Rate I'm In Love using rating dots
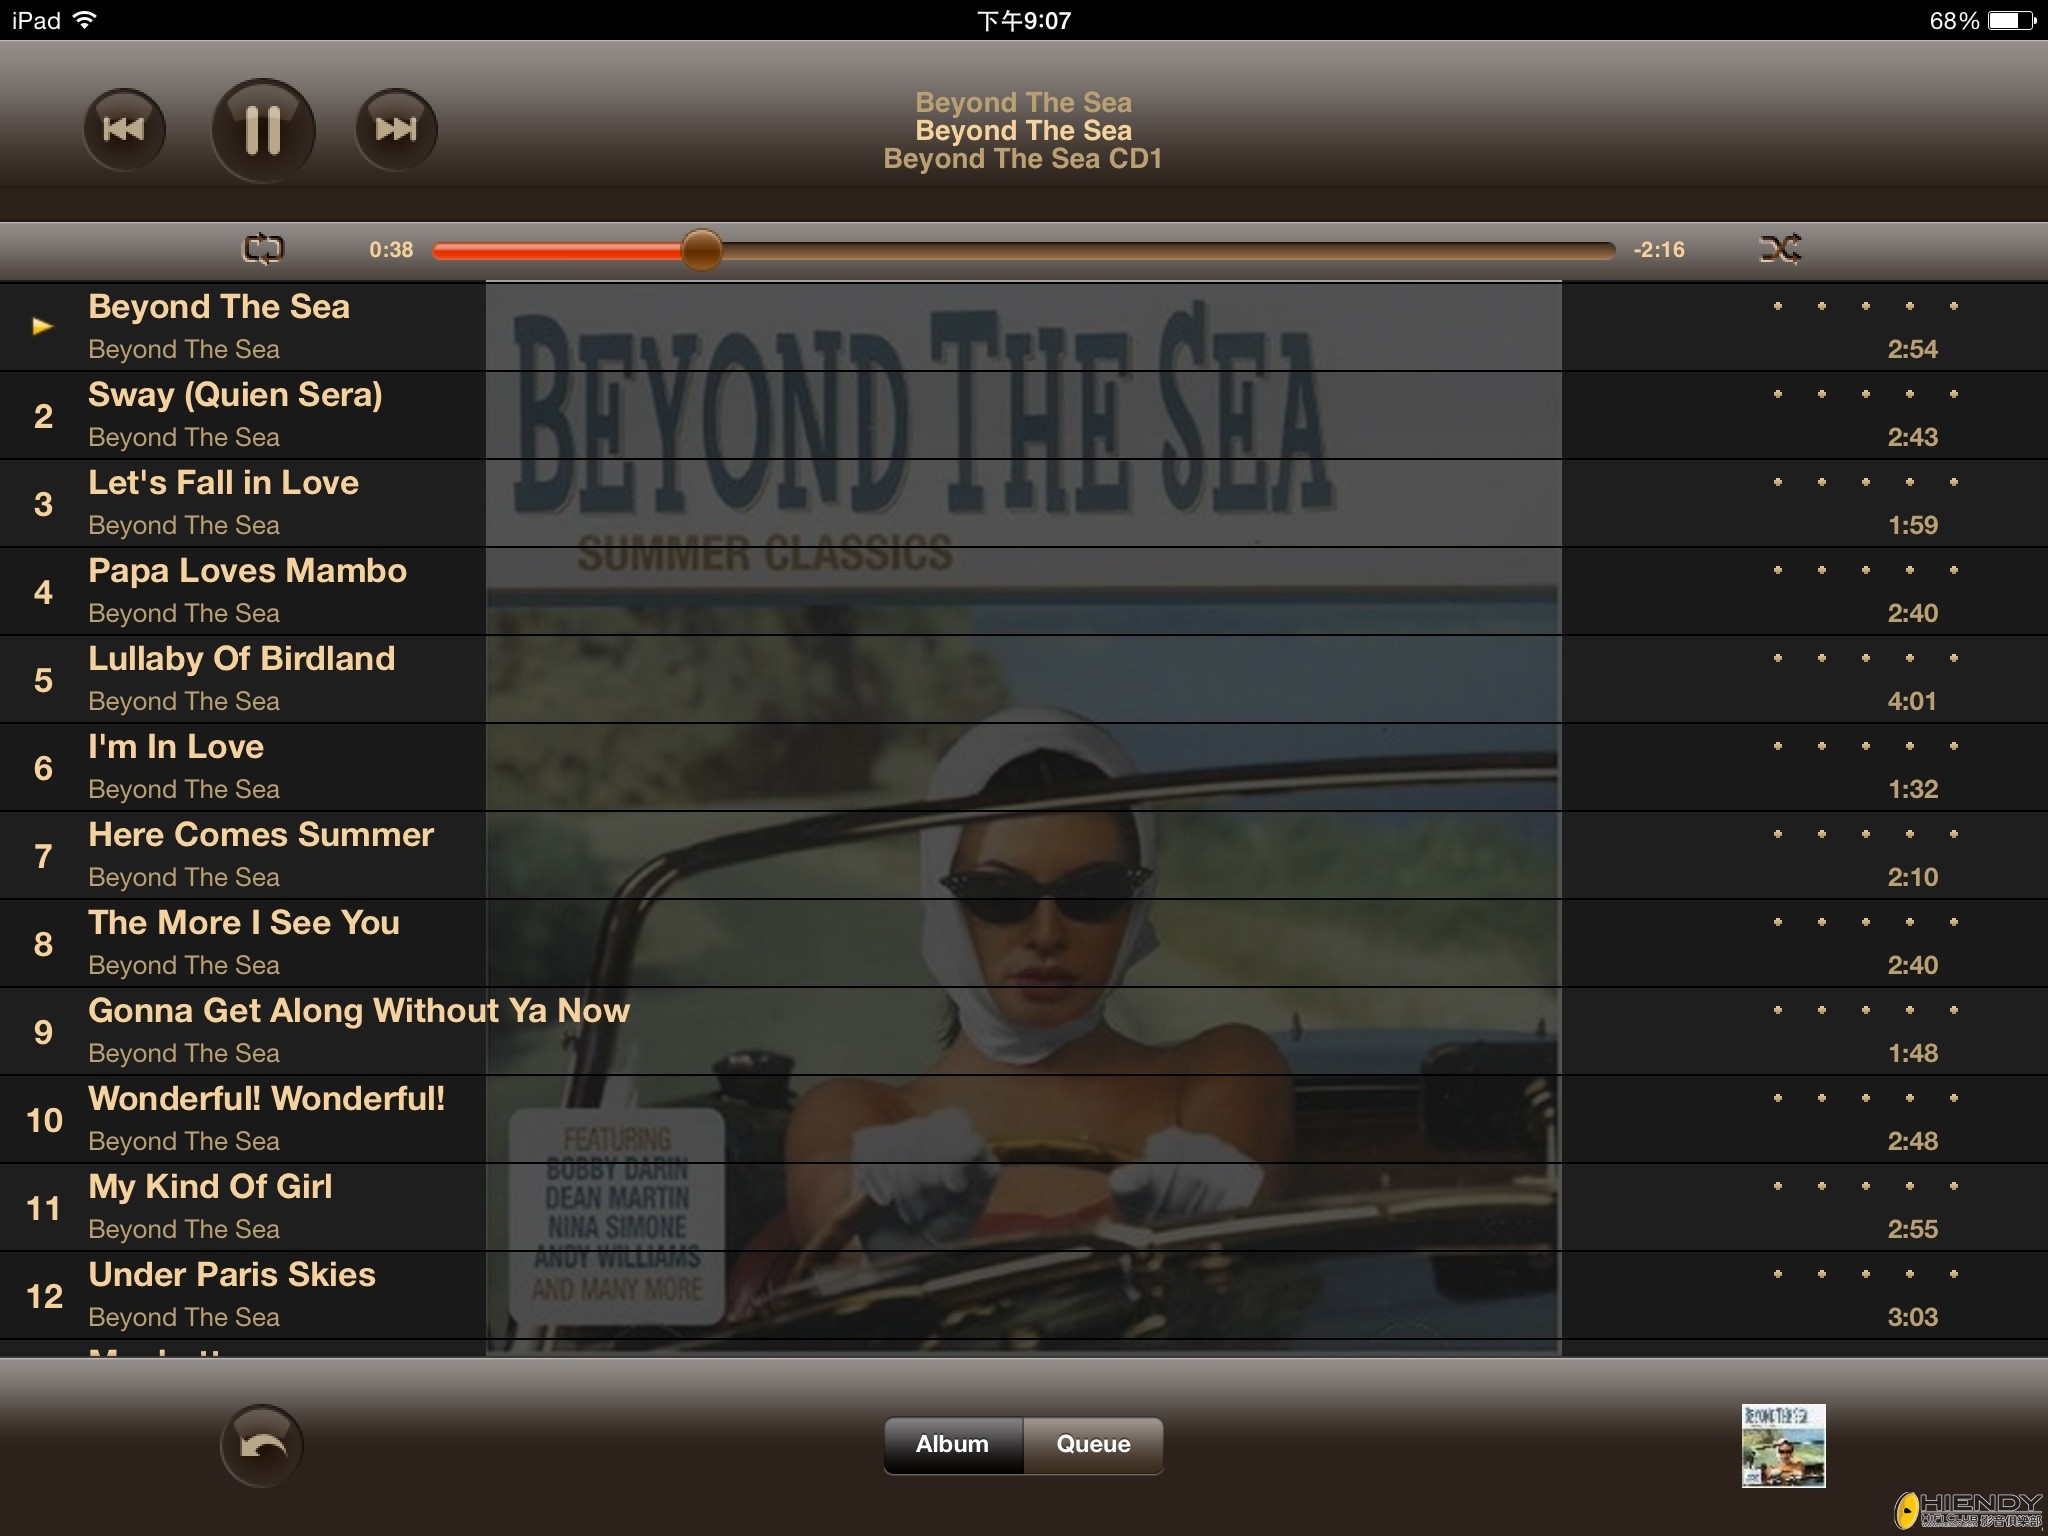The width and height of the screenshot is (2048, 1536). [1866, 746]
